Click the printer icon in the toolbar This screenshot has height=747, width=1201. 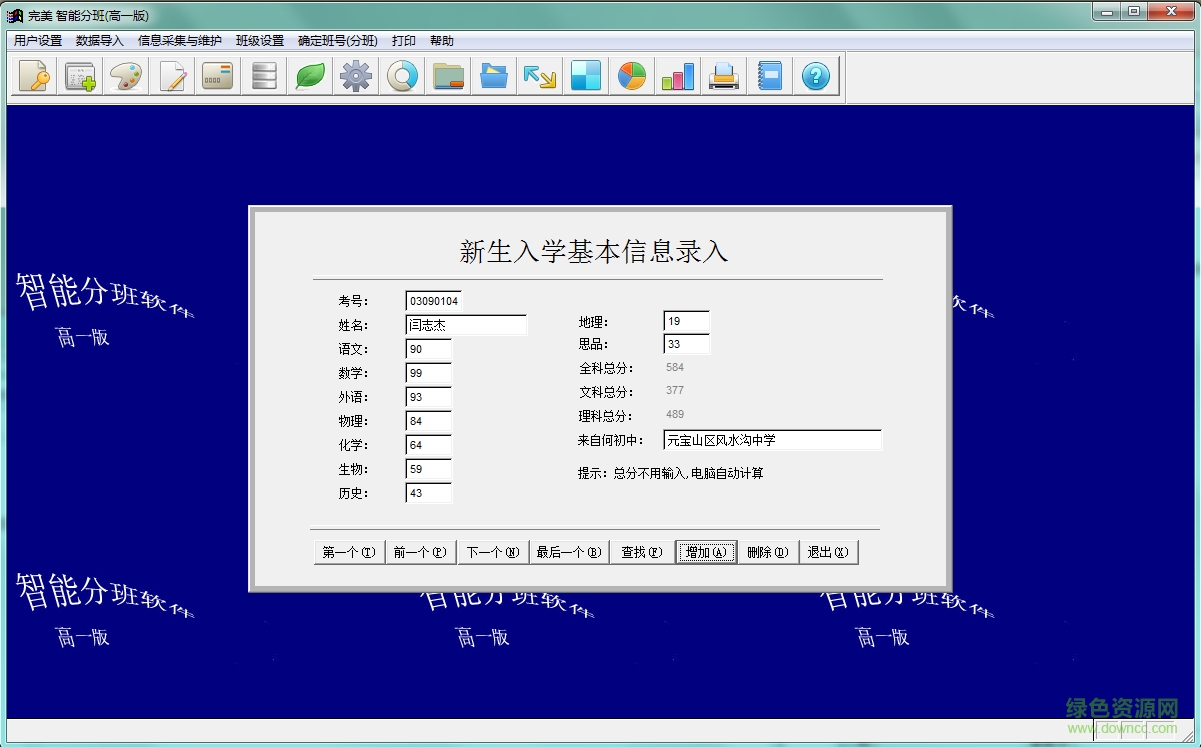tap(723, 75)
